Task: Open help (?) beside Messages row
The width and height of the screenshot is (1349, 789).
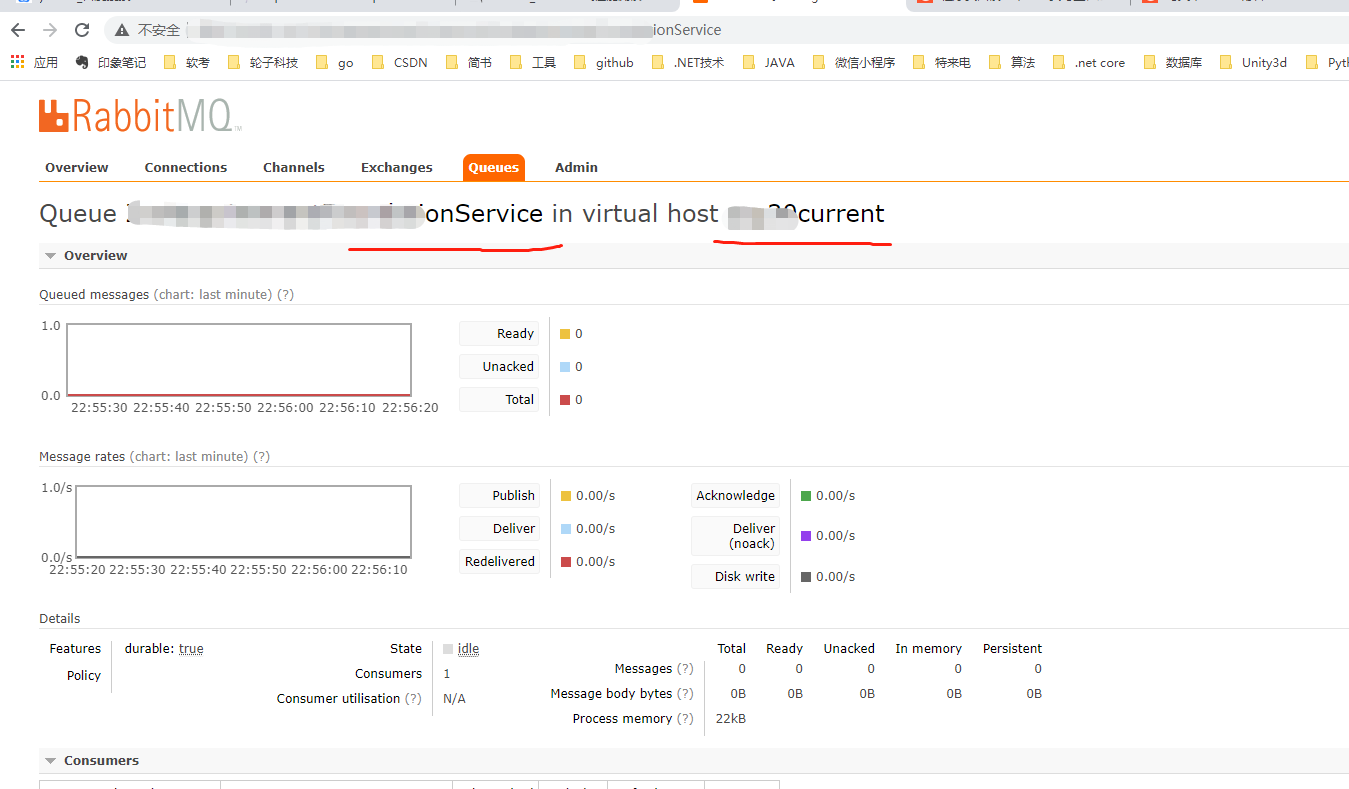Action: [x=685, y=668]
